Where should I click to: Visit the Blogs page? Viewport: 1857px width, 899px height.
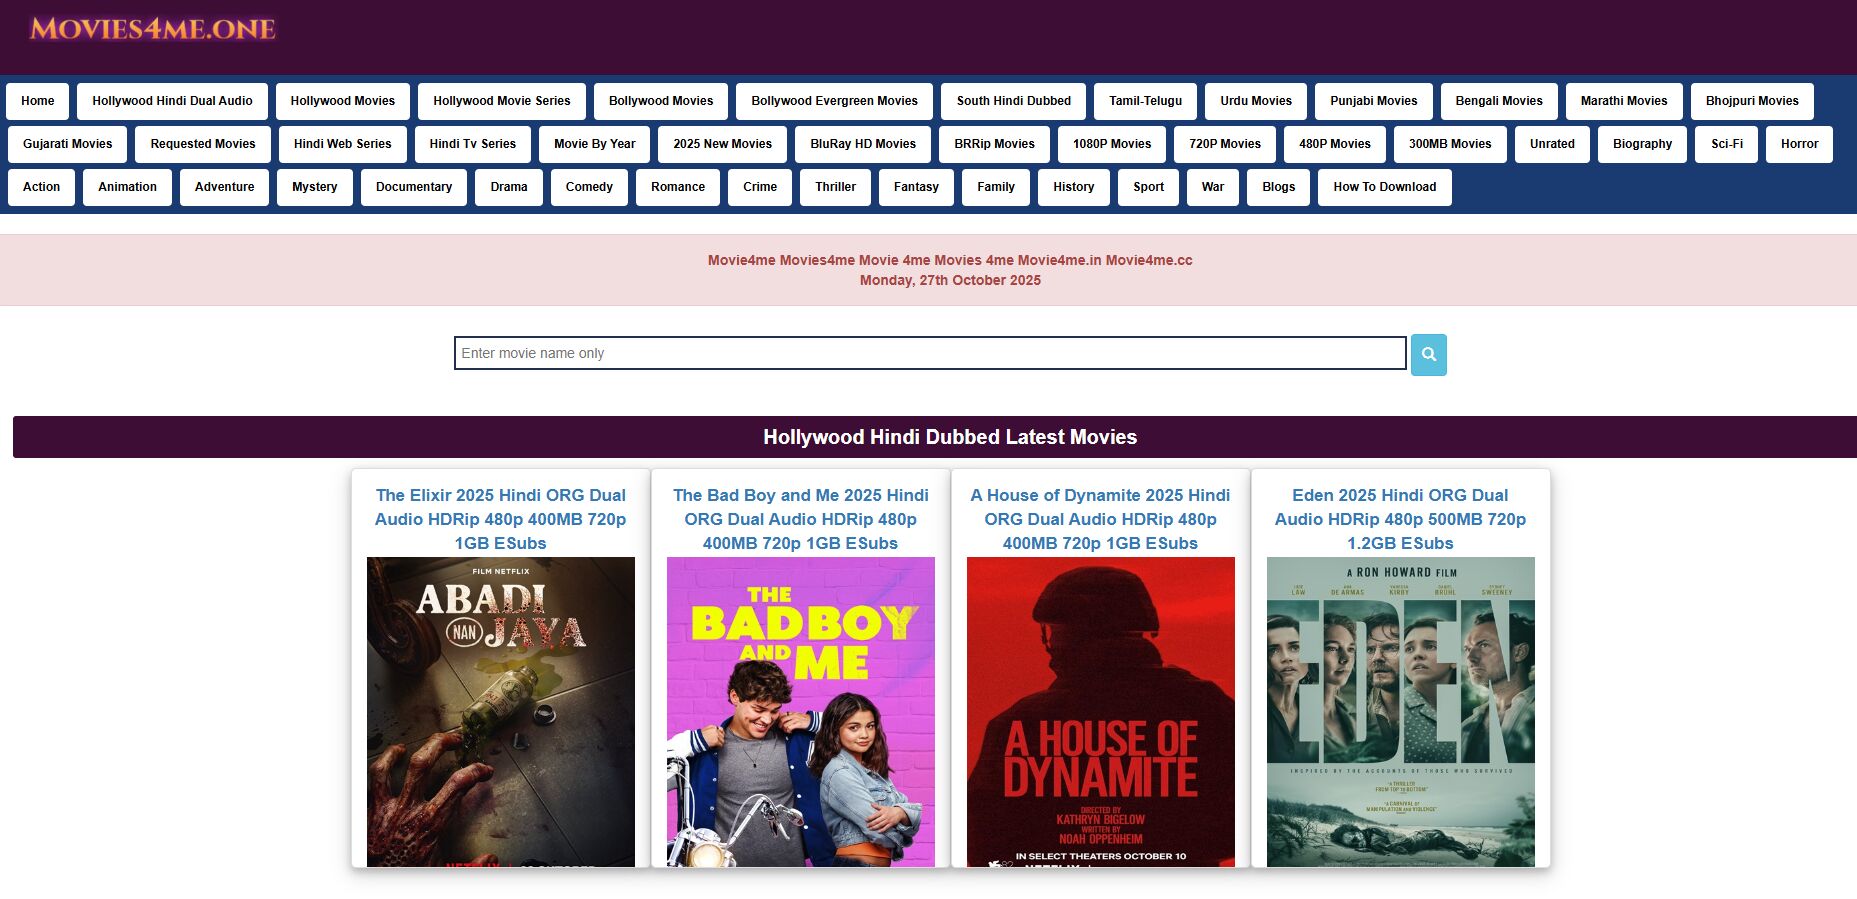click(1279, 187)
